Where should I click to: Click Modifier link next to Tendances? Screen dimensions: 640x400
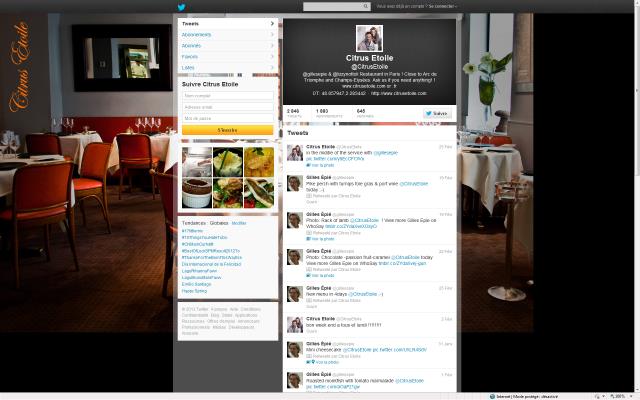pos(239,223)
